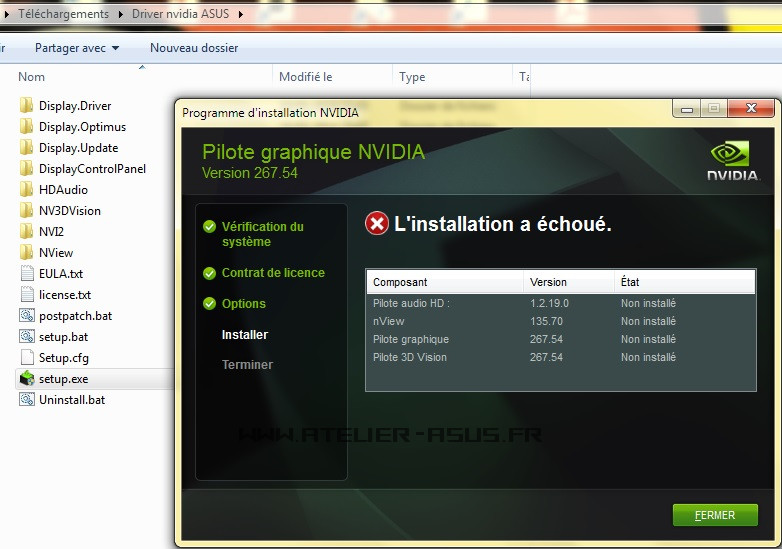Sort files by Nom column header

click(31, 77)
